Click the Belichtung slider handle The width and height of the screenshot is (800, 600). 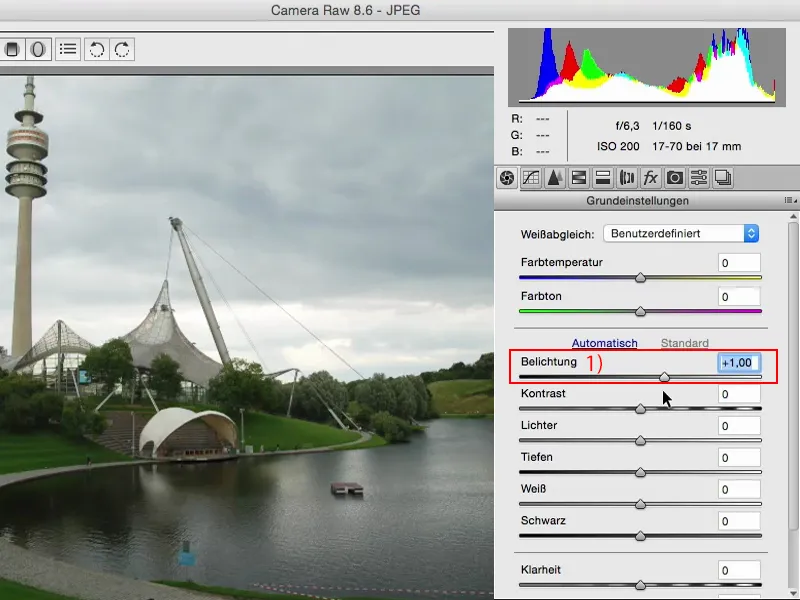tap(664, 377)
